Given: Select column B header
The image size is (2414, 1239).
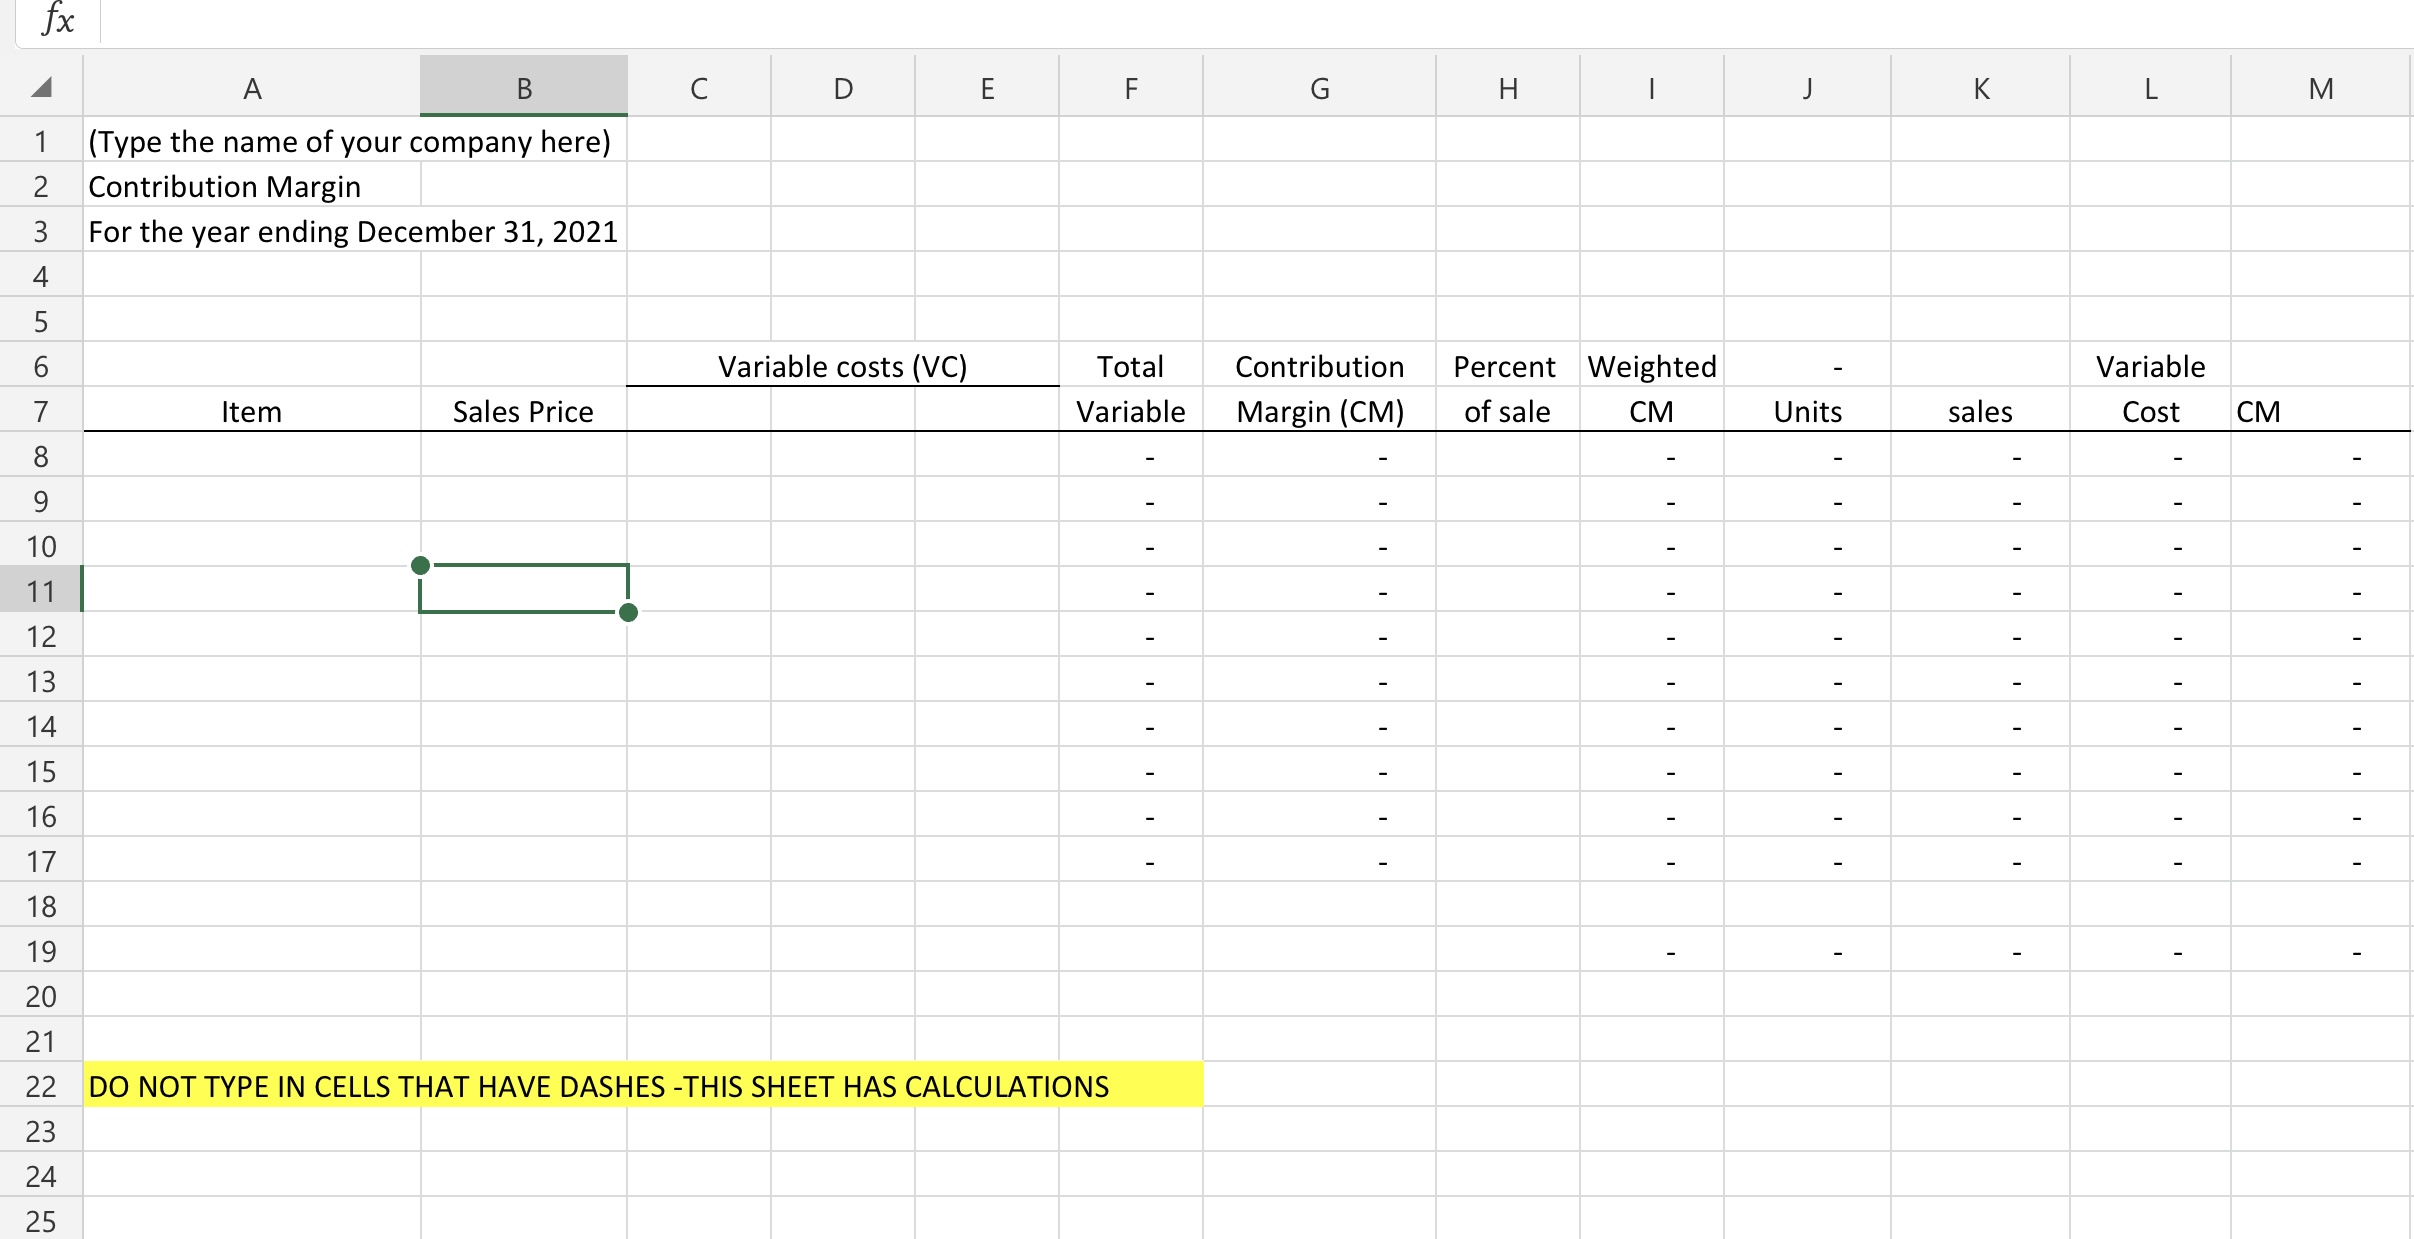Looking at the screenshot, I should 523,88.
